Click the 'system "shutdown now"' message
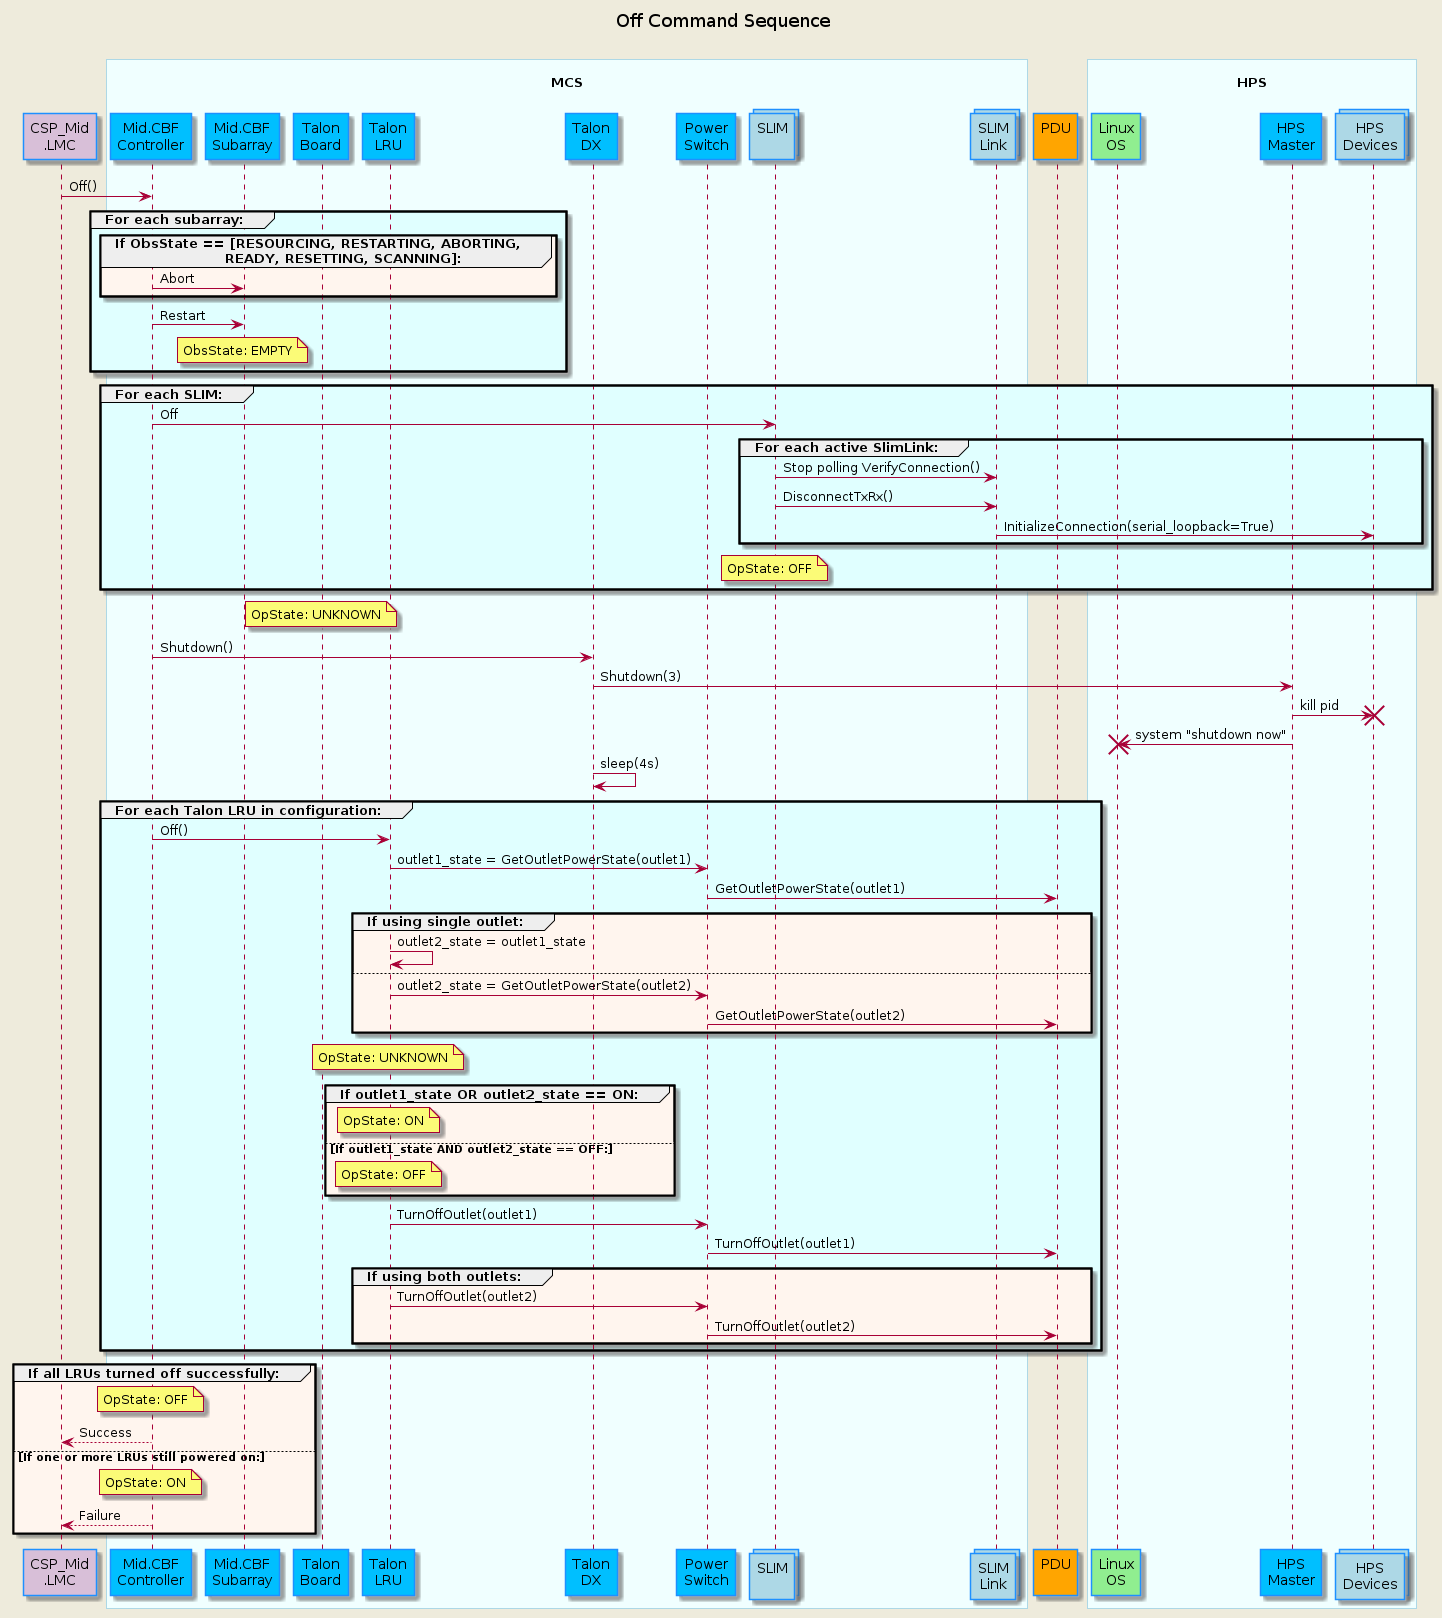Screen dimensions: 1442x1618 [1210, 734]
